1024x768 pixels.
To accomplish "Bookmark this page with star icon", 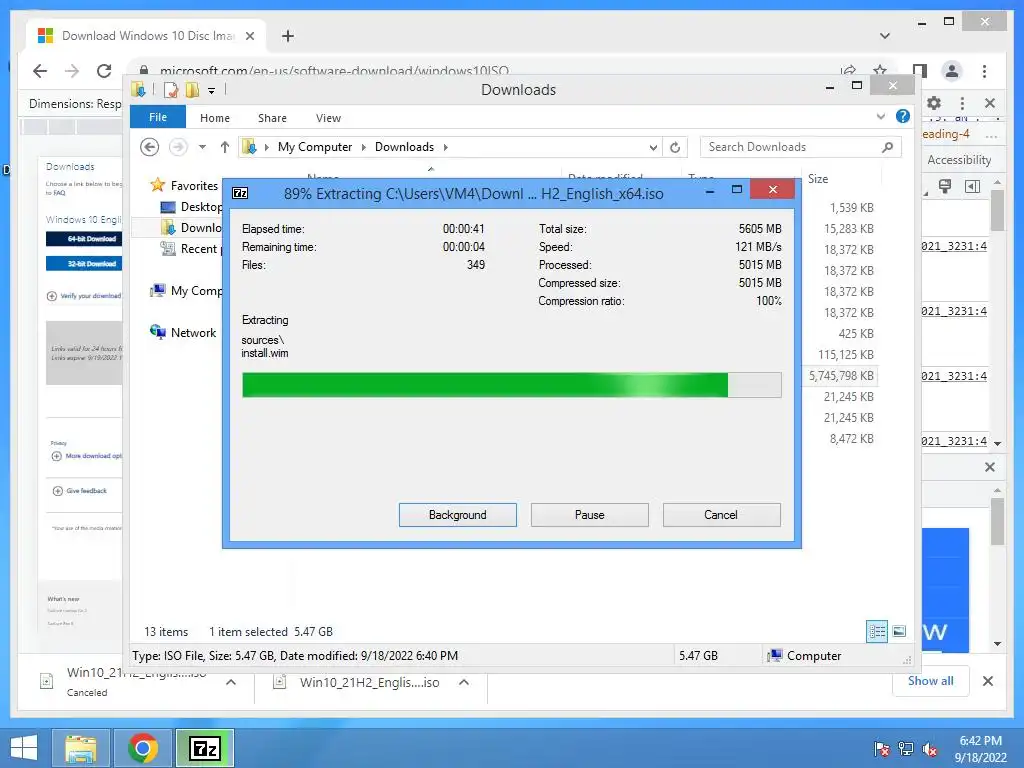I will (880, 70).
